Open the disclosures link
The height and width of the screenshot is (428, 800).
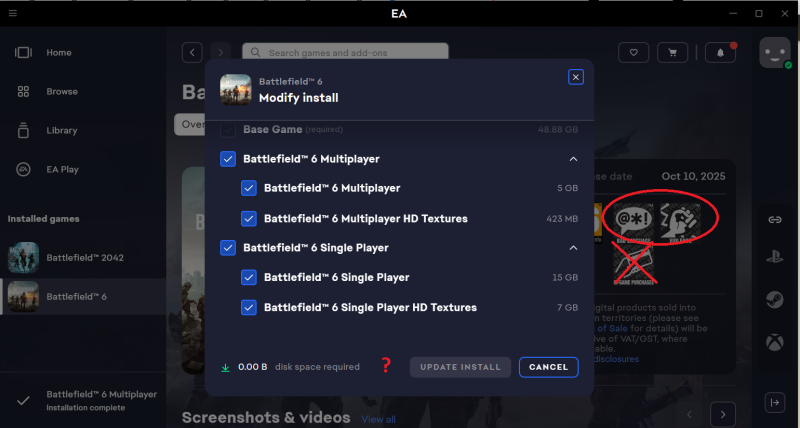pos(616,359)
